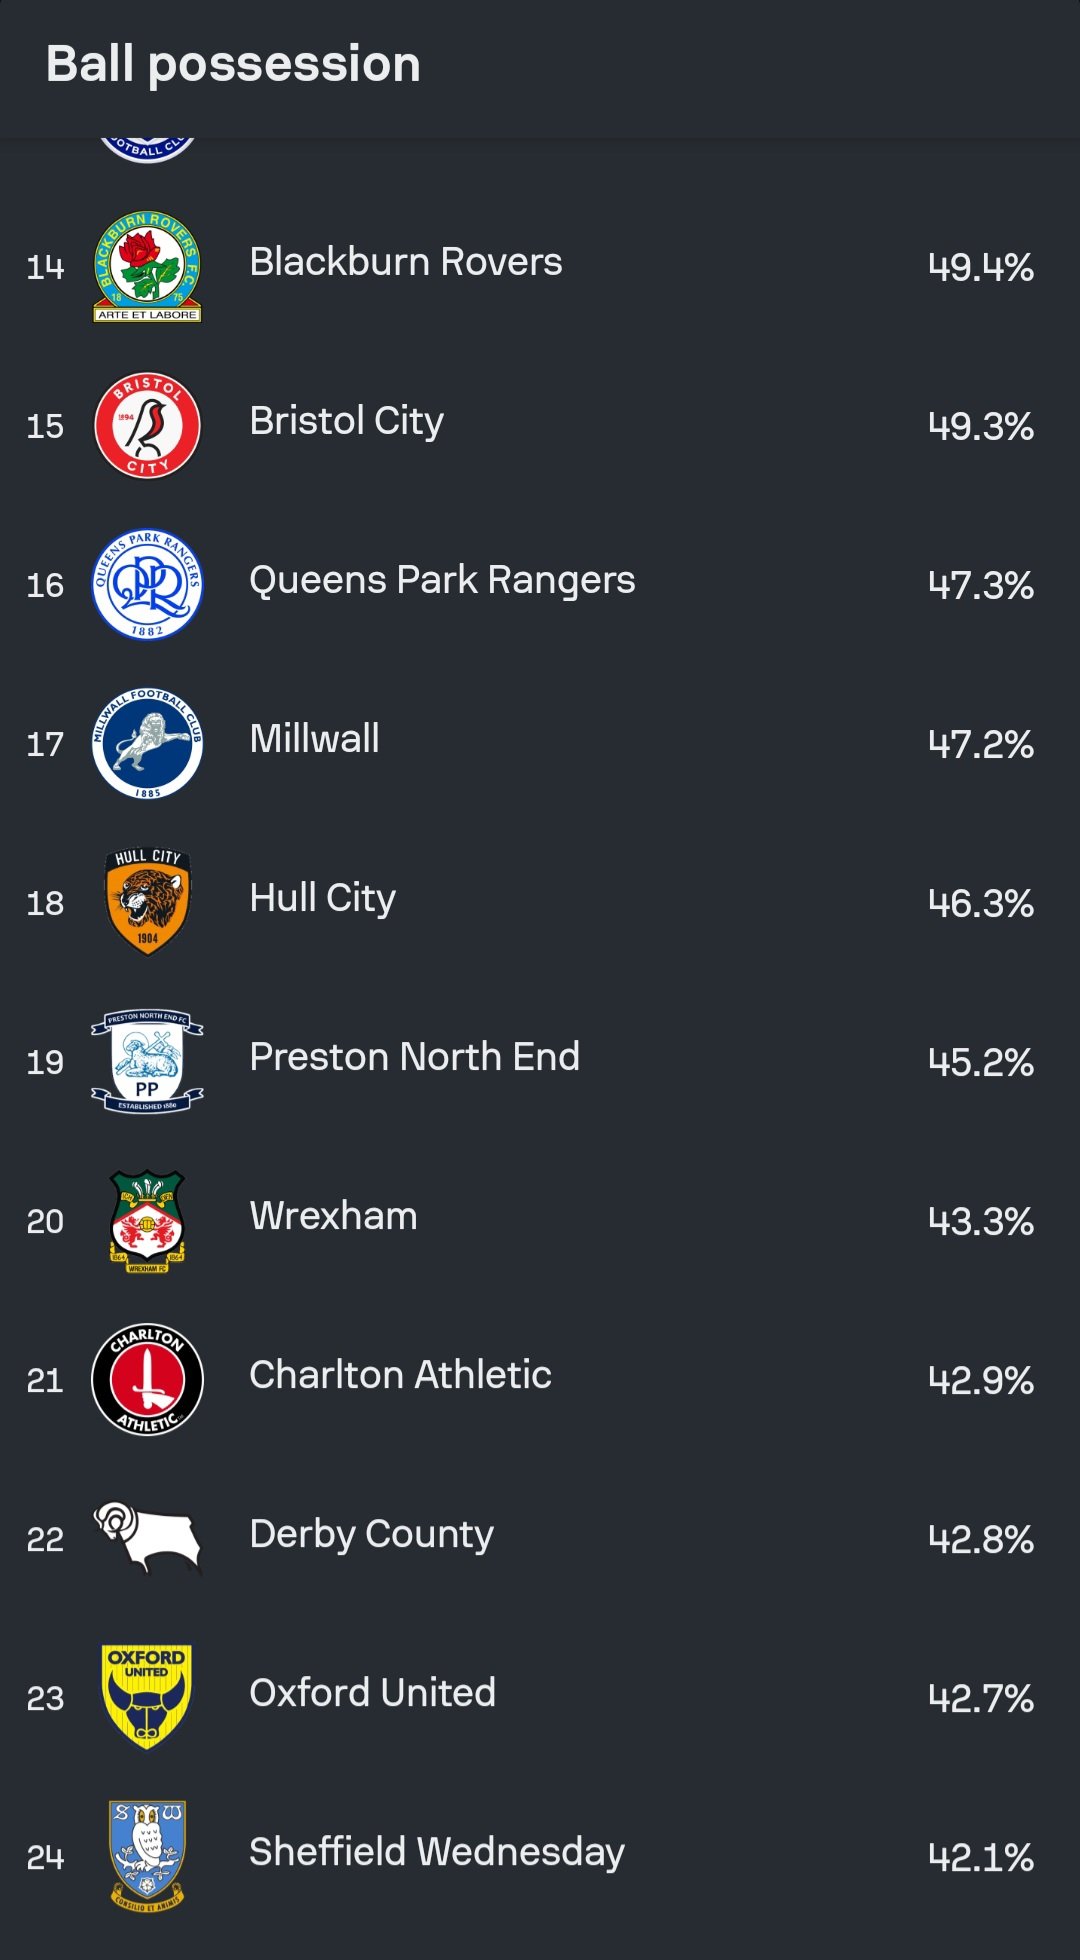Tap the Bristol City robin crest
The height and width of the screenshot is (1960, 1080).
(147, 425)
